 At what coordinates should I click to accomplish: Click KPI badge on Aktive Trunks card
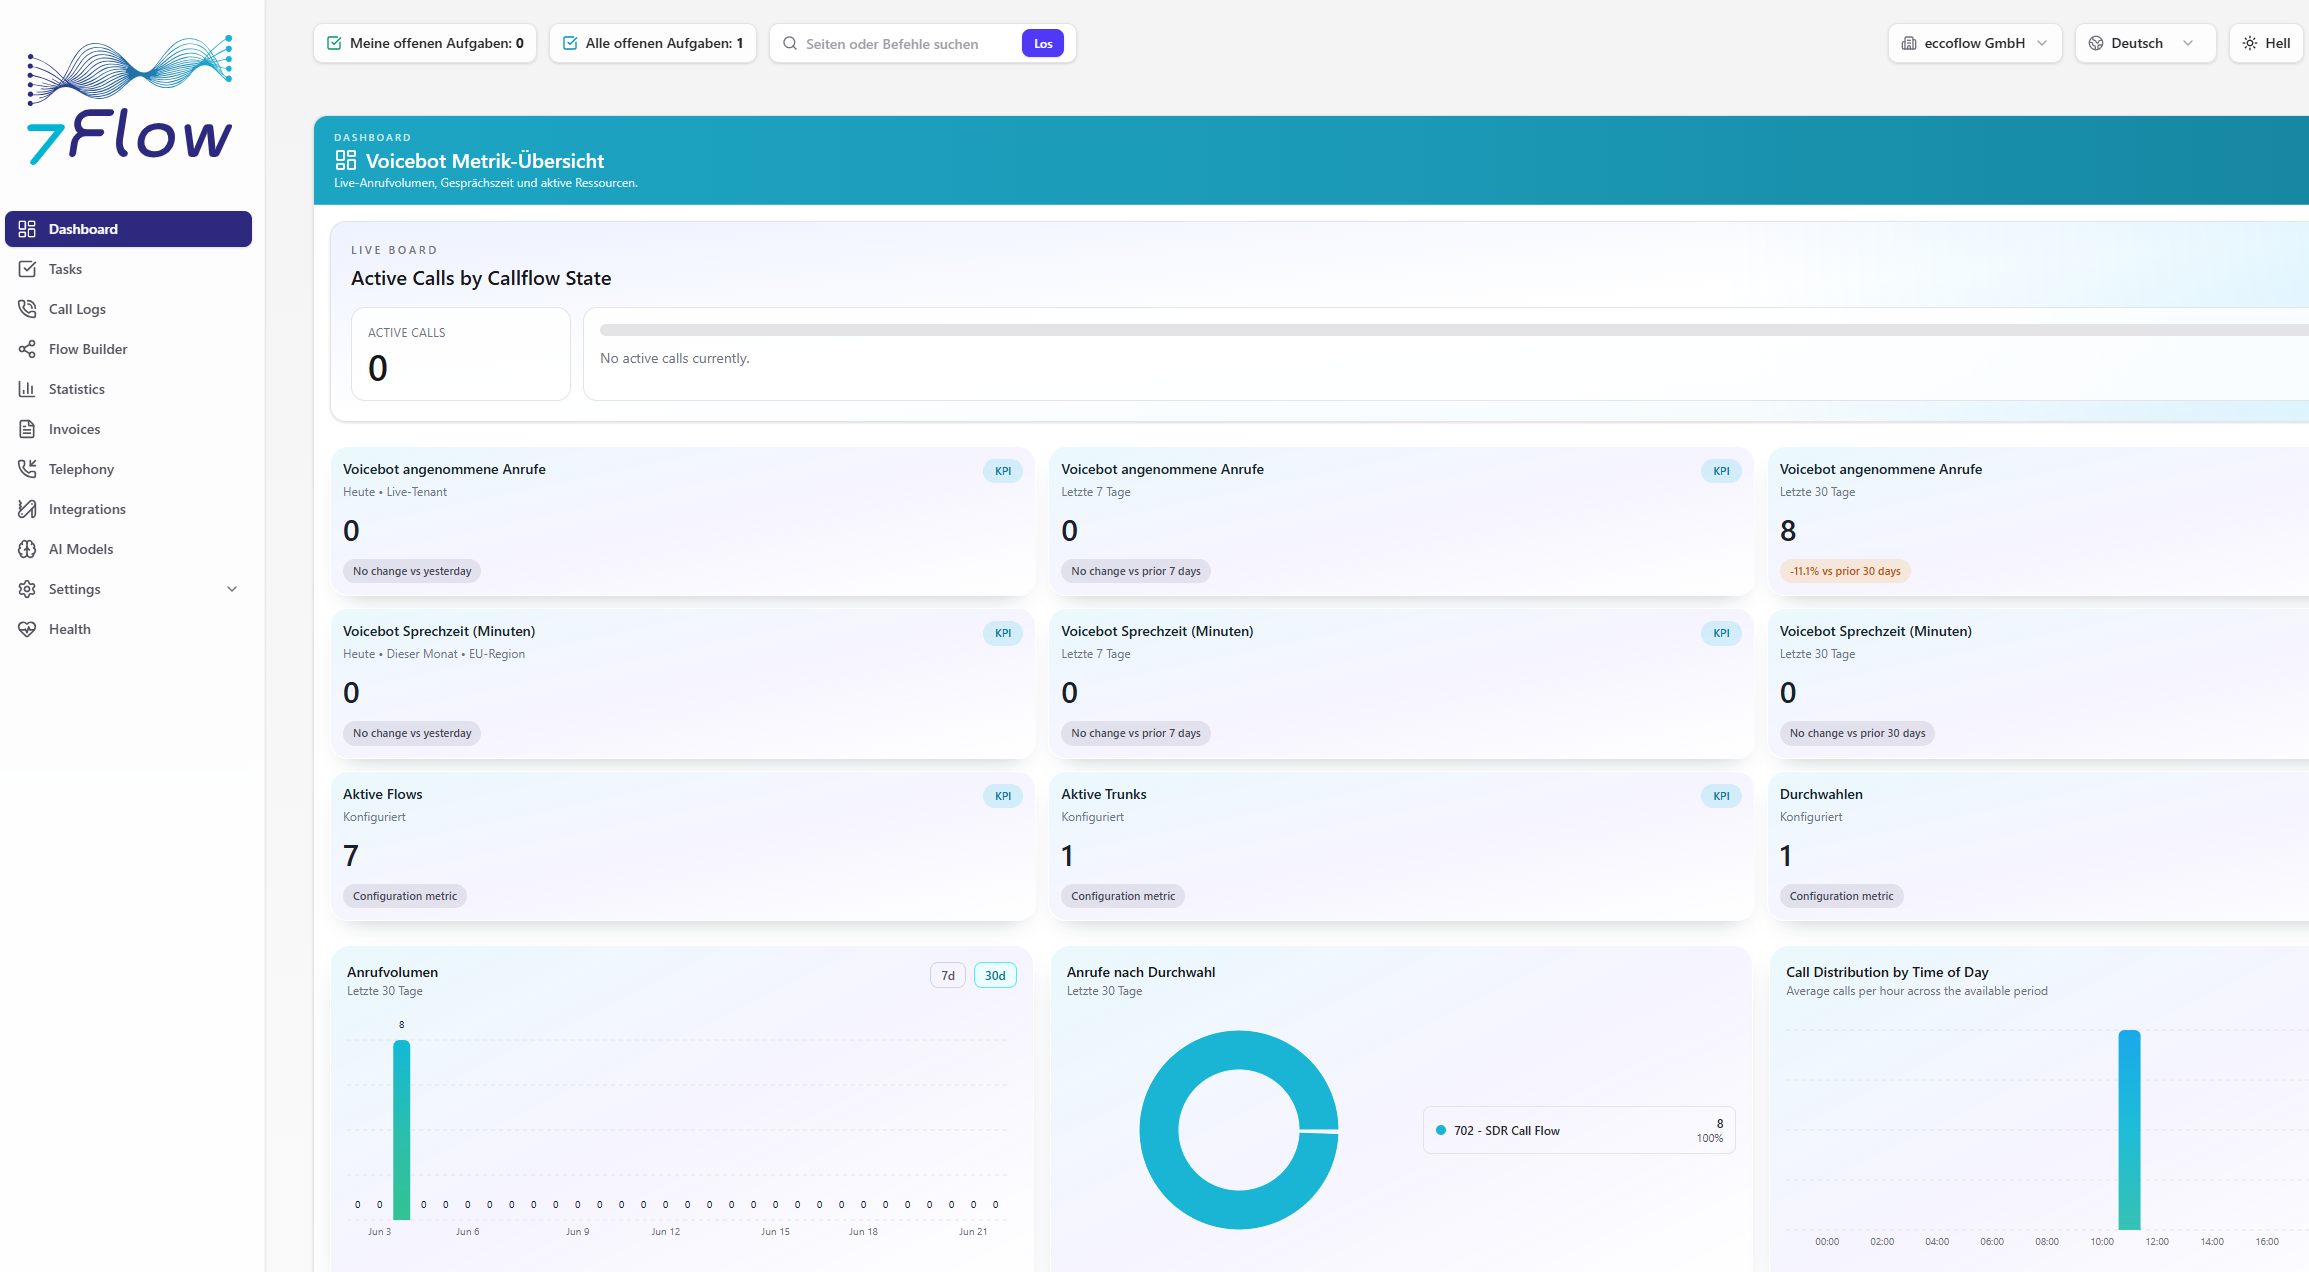pos(1721,796)
